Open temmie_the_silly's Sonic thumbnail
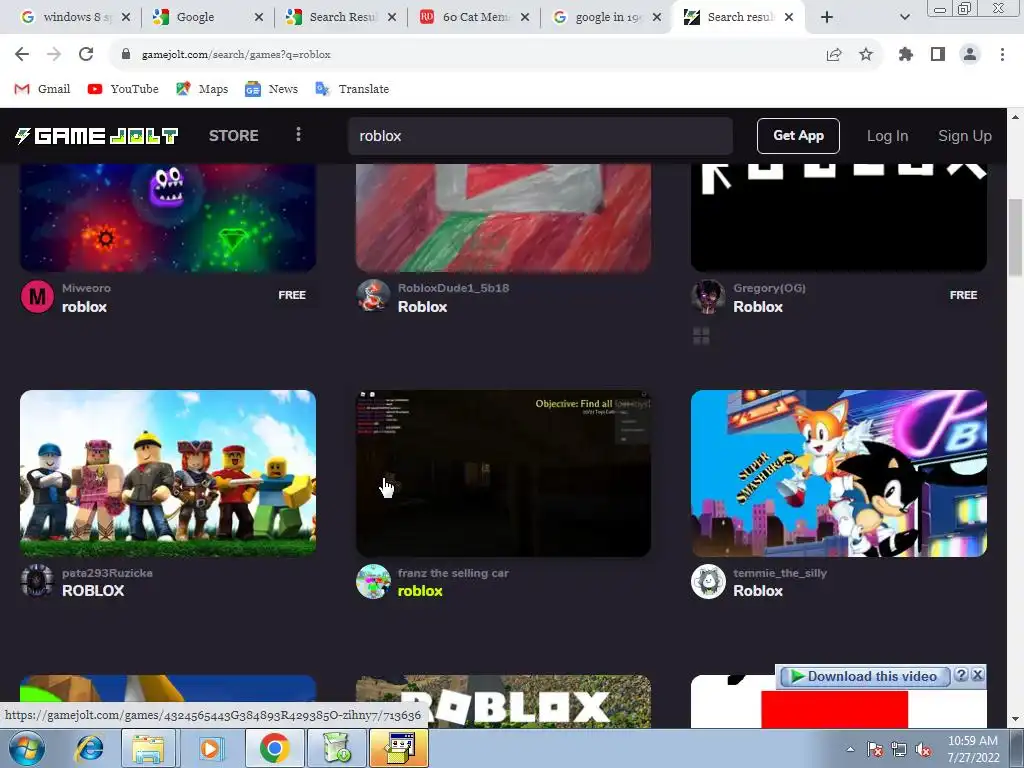 pos(839,473)
